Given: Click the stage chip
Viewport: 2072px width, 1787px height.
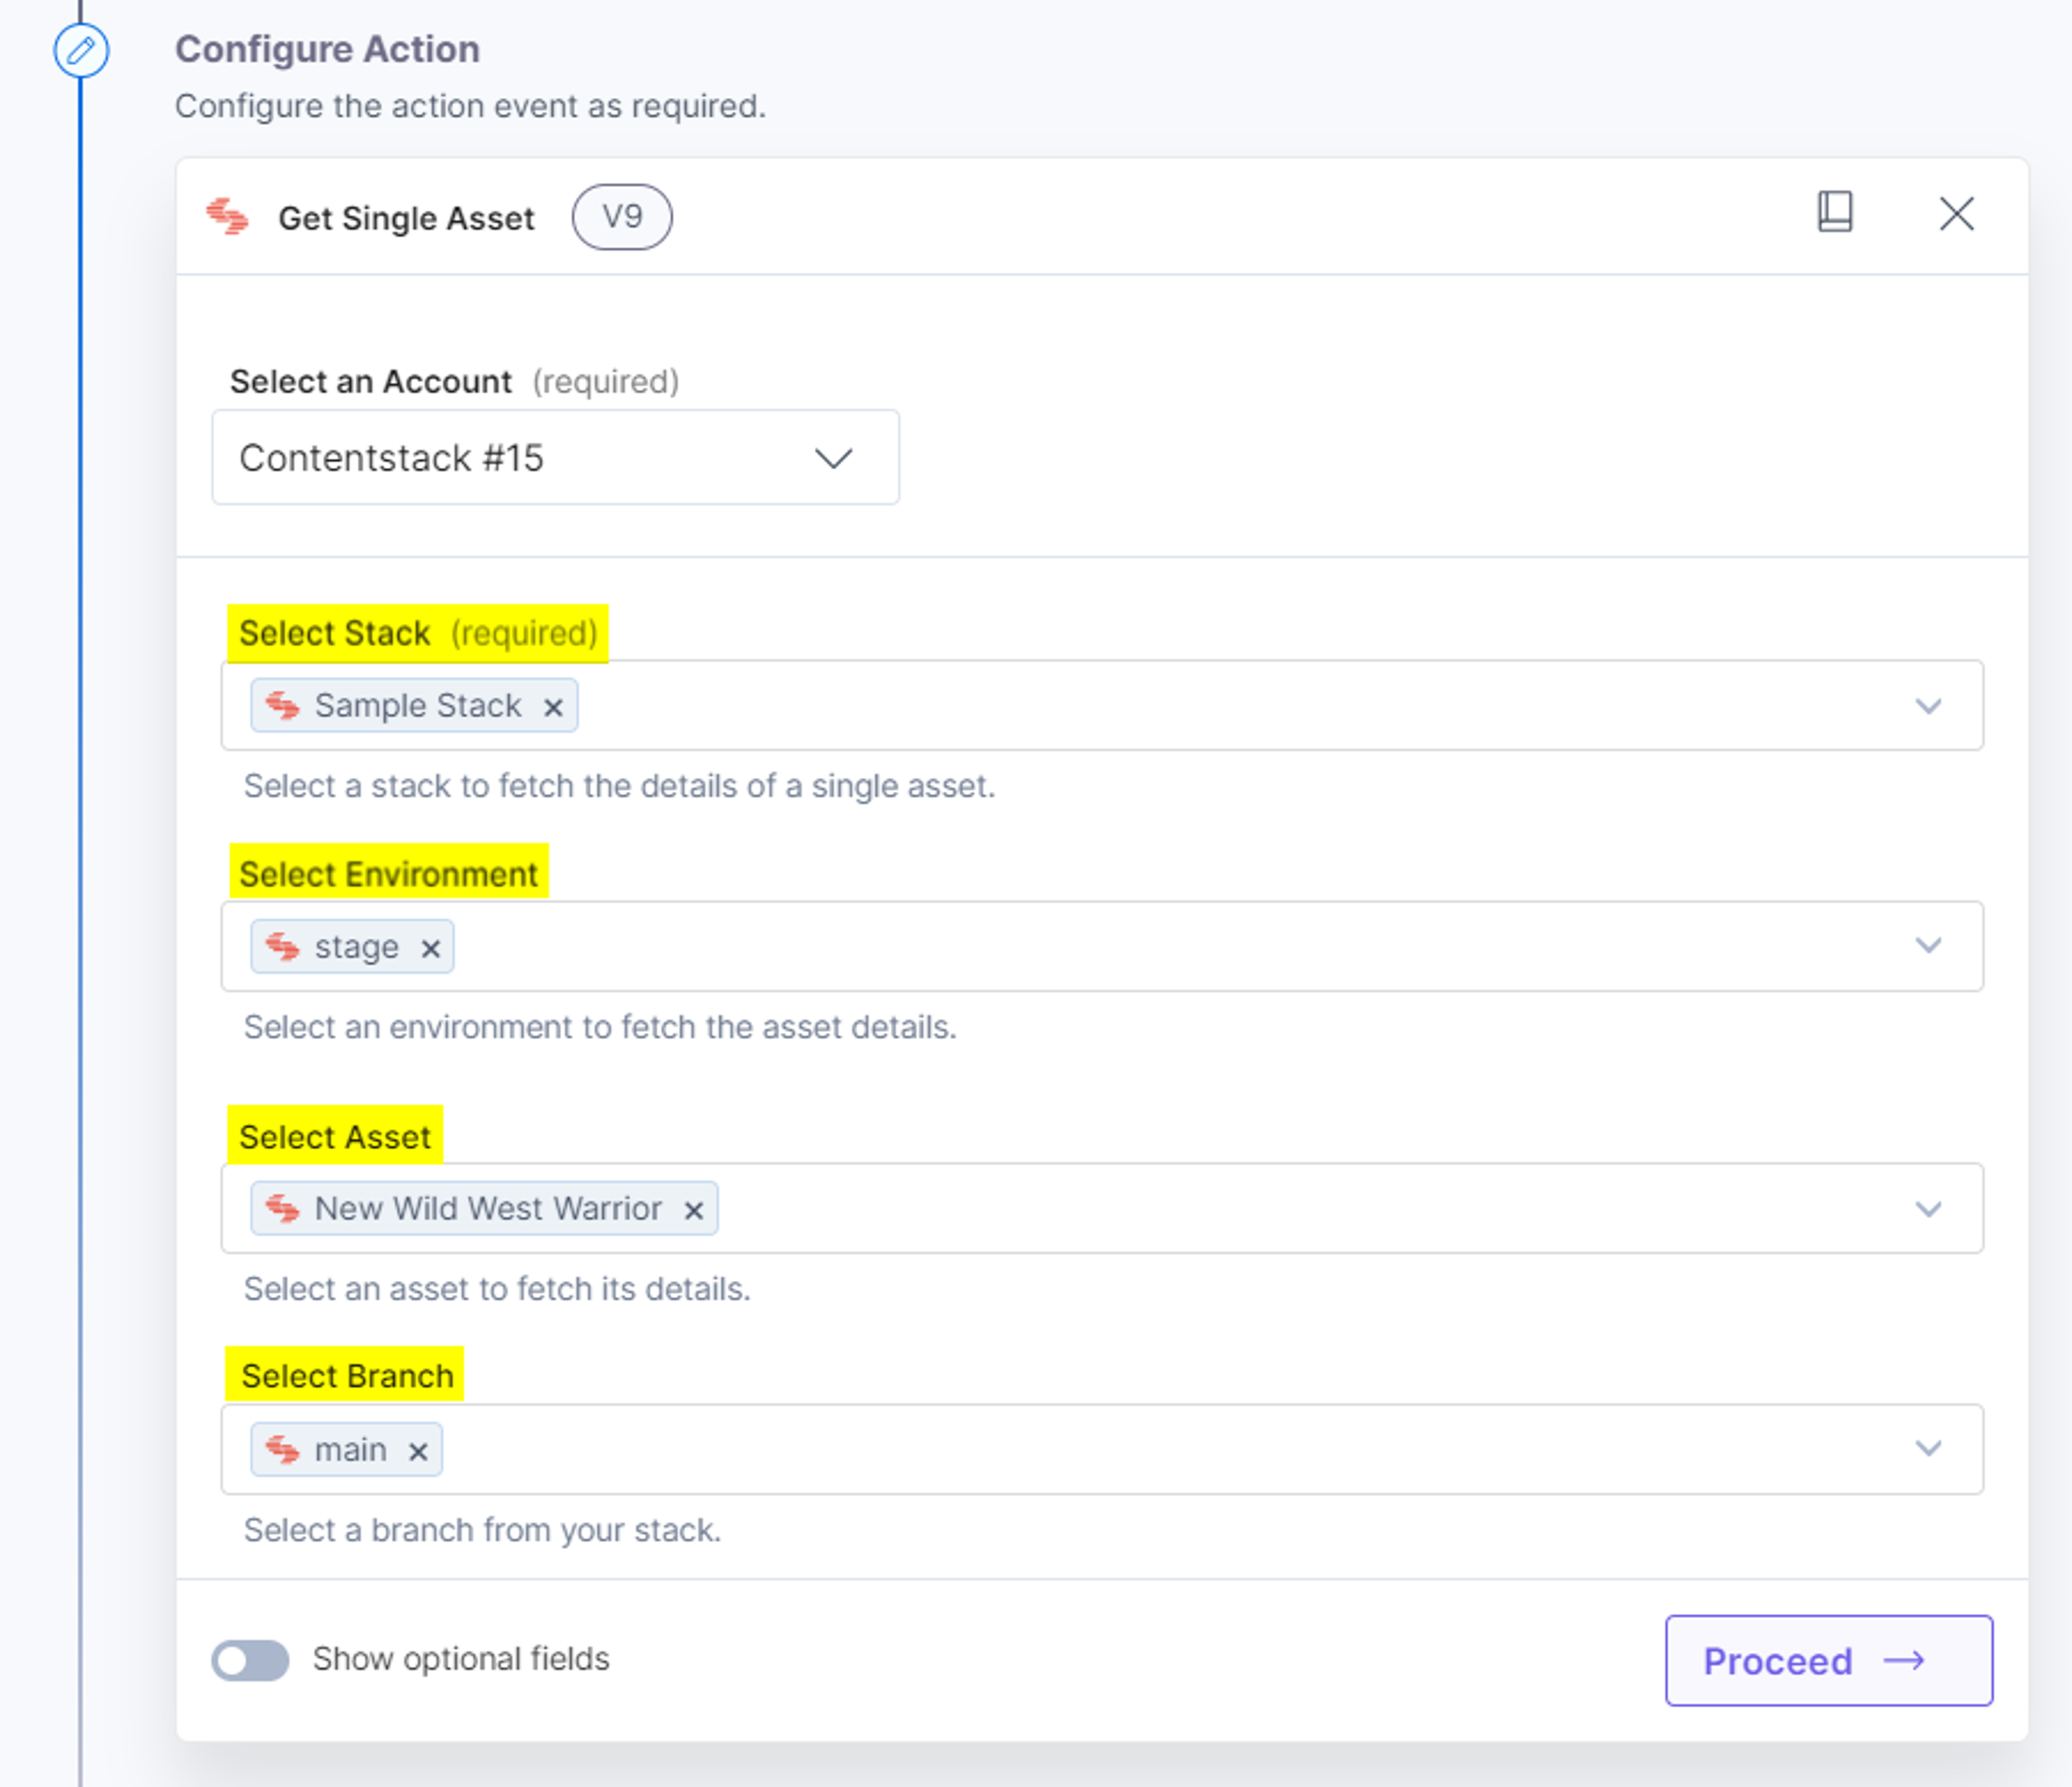Looking at the screenshot, I should [352, 947].
